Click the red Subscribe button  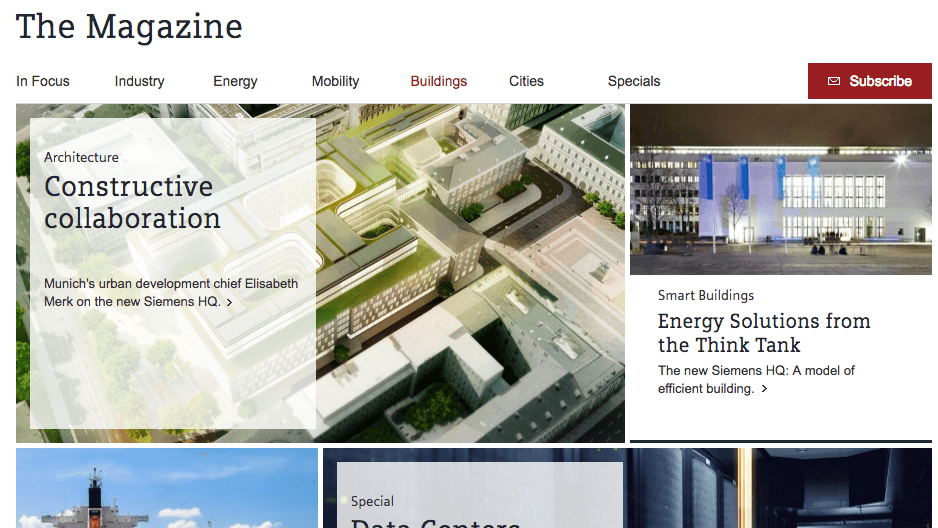pos(869,81)
